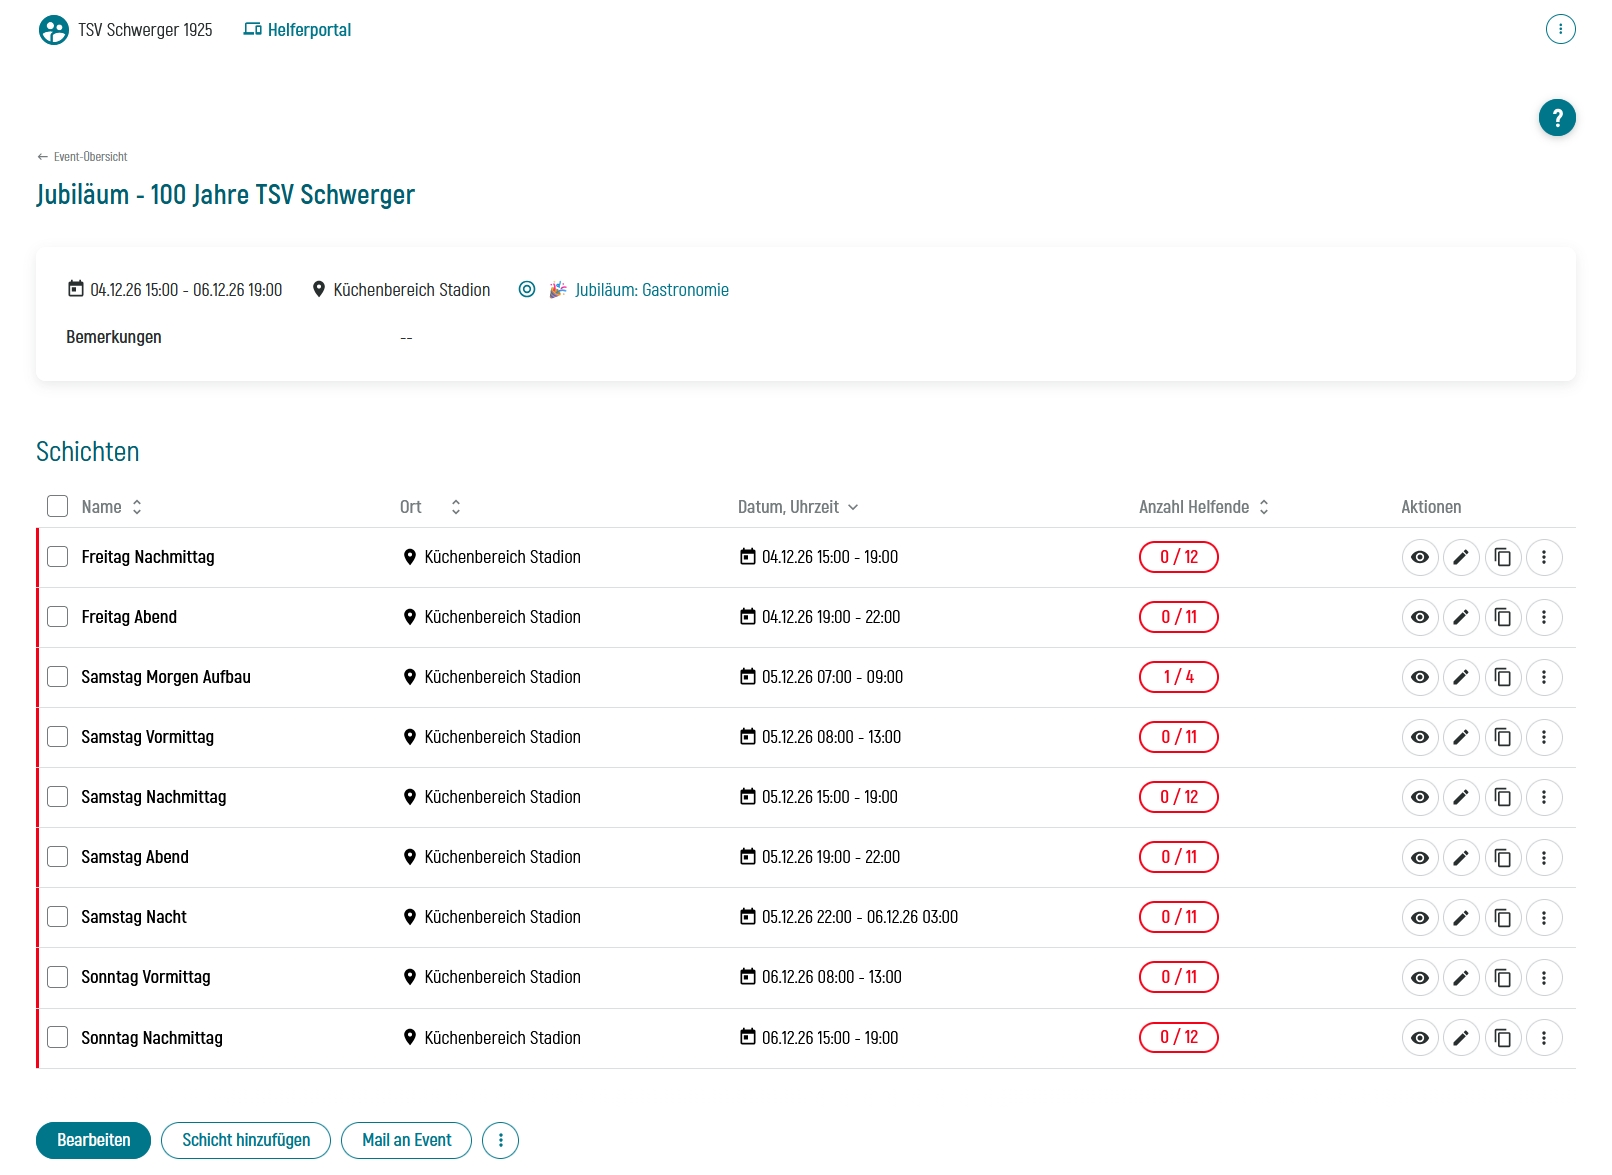This screenshot has width=1612, height=1175.
Task: Click the TSV Schwerger 1925 logo
Action: tap(54, 30)
